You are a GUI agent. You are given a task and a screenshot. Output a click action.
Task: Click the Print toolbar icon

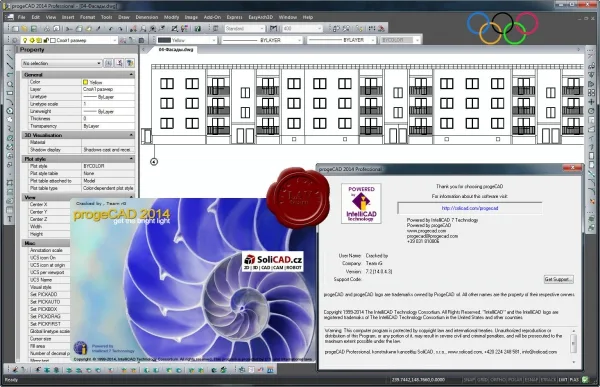coord(47,29)
